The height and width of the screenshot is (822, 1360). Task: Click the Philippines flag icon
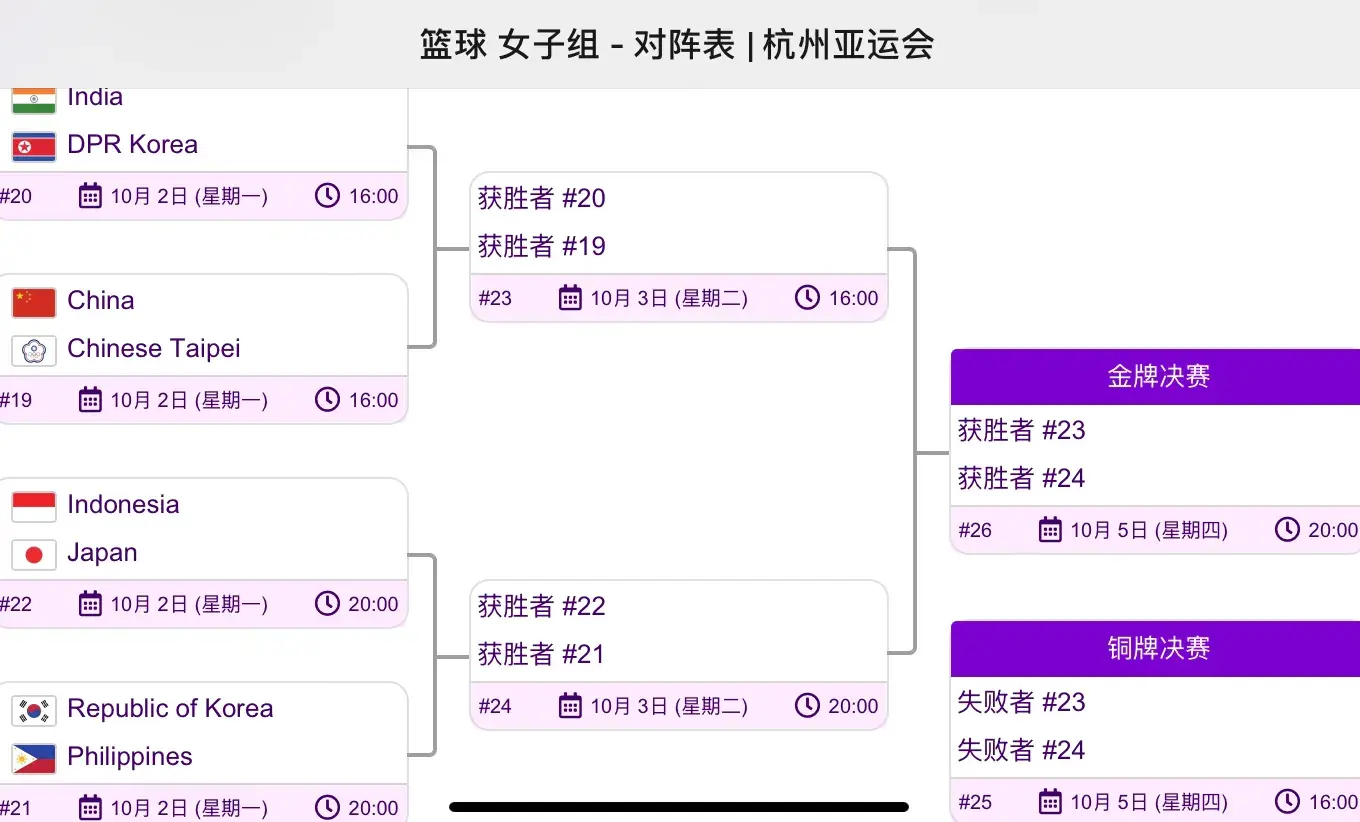click(x=34, y=758)
